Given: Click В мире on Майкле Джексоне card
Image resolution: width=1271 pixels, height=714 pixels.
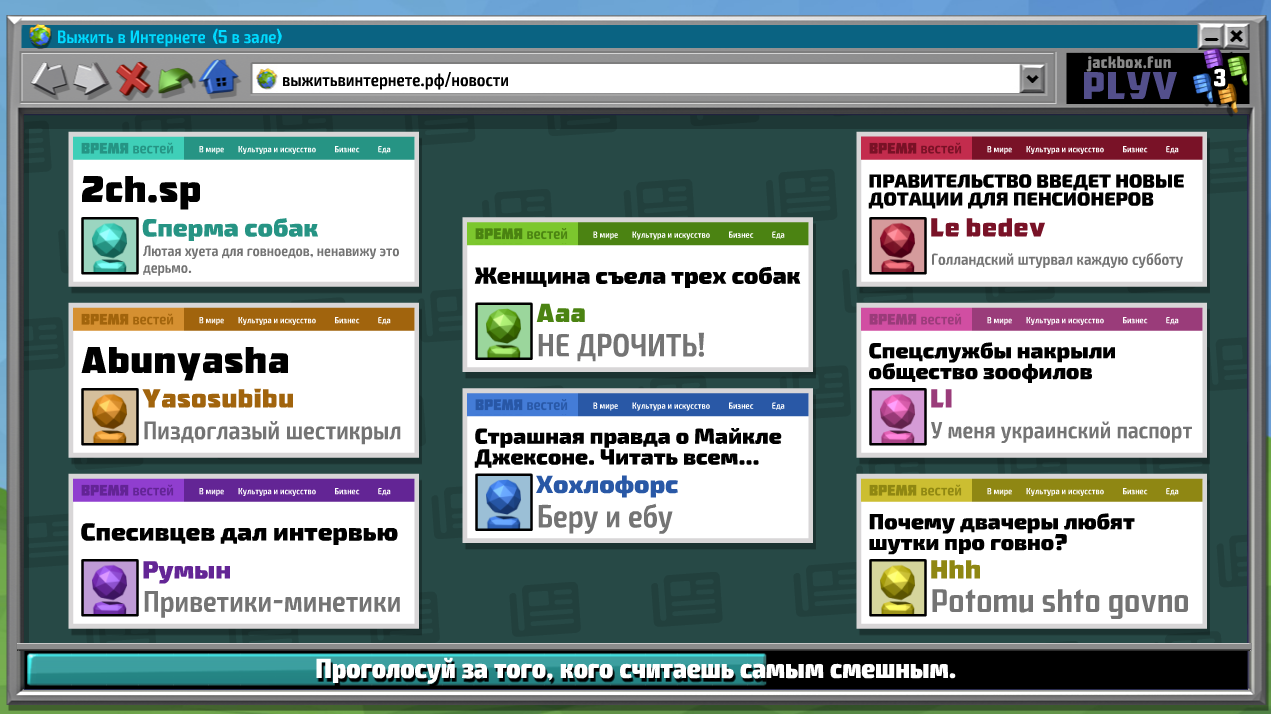Looking at the screenshot, I should click(605, 405).
